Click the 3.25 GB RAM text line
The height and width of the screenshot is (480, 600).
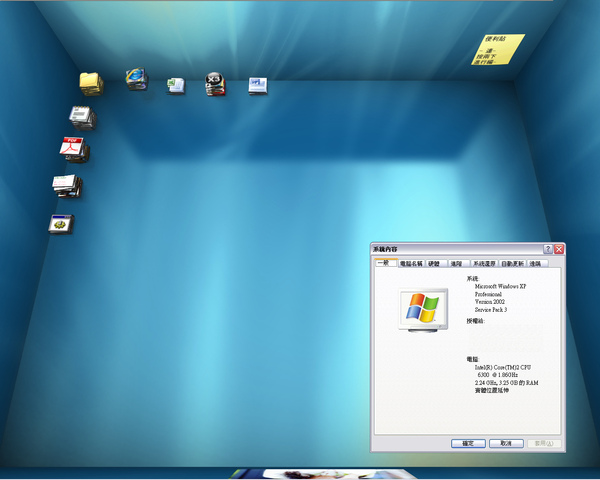tap(507, 382)
